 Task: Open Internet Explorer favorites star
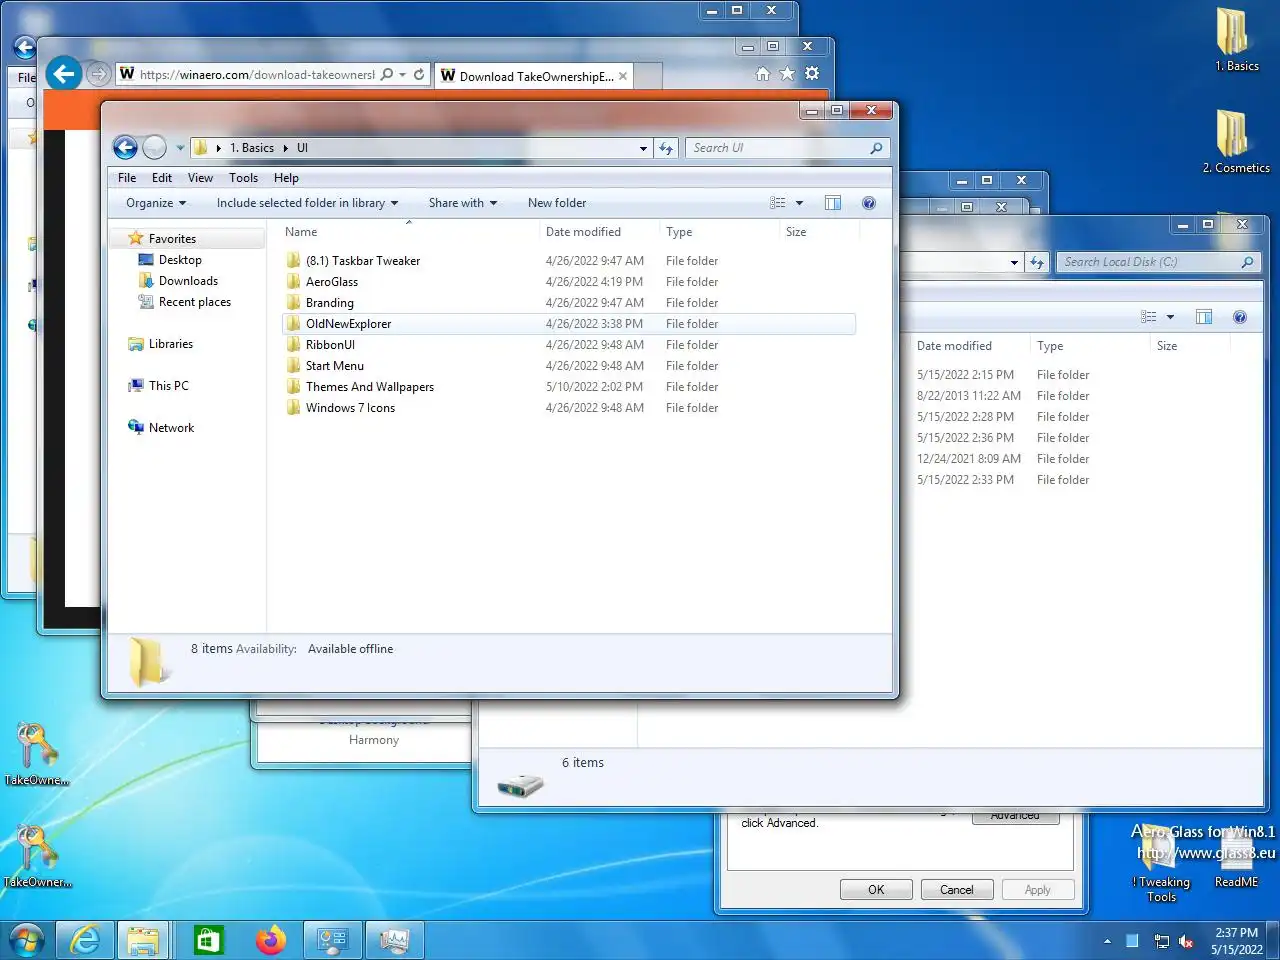click(787, 74)
